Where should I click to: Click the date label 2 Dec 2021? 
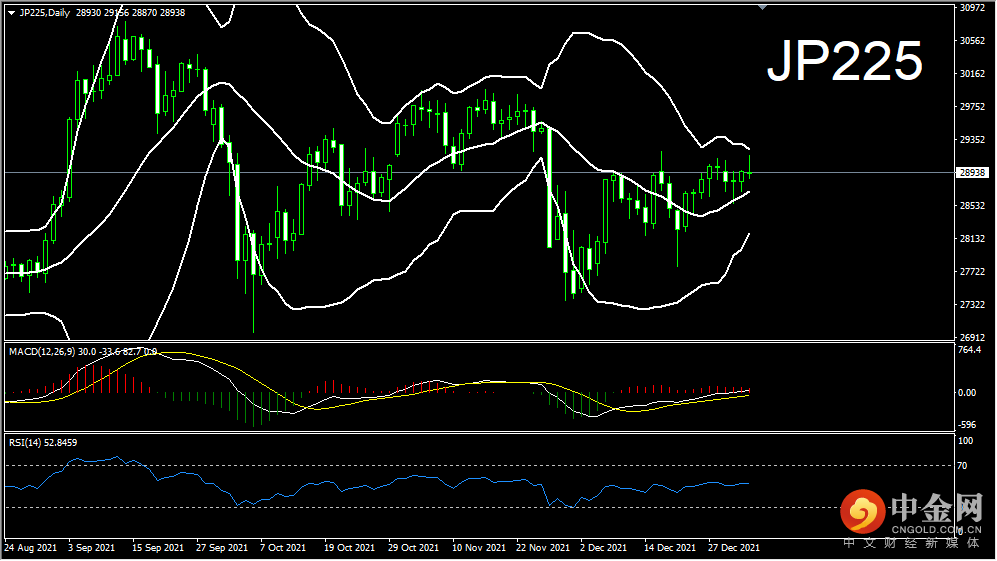point(603,548)
